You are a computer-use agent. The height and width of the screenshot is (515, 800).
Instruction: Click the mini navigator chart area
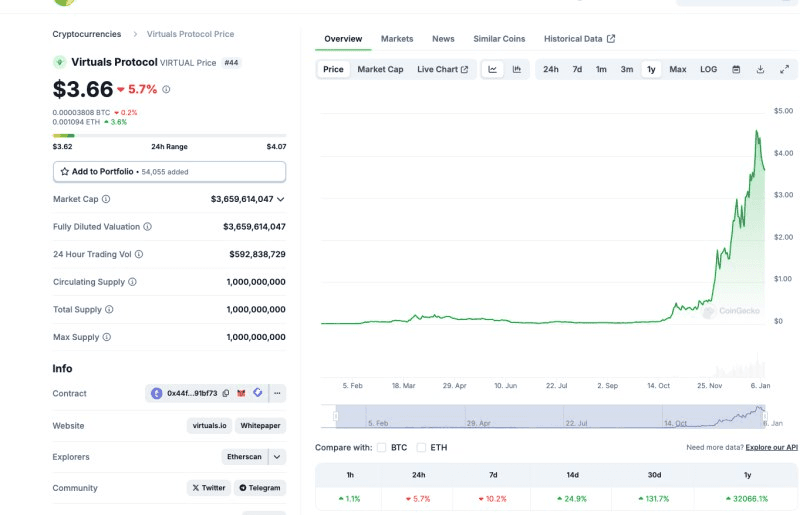click(550, 416)
